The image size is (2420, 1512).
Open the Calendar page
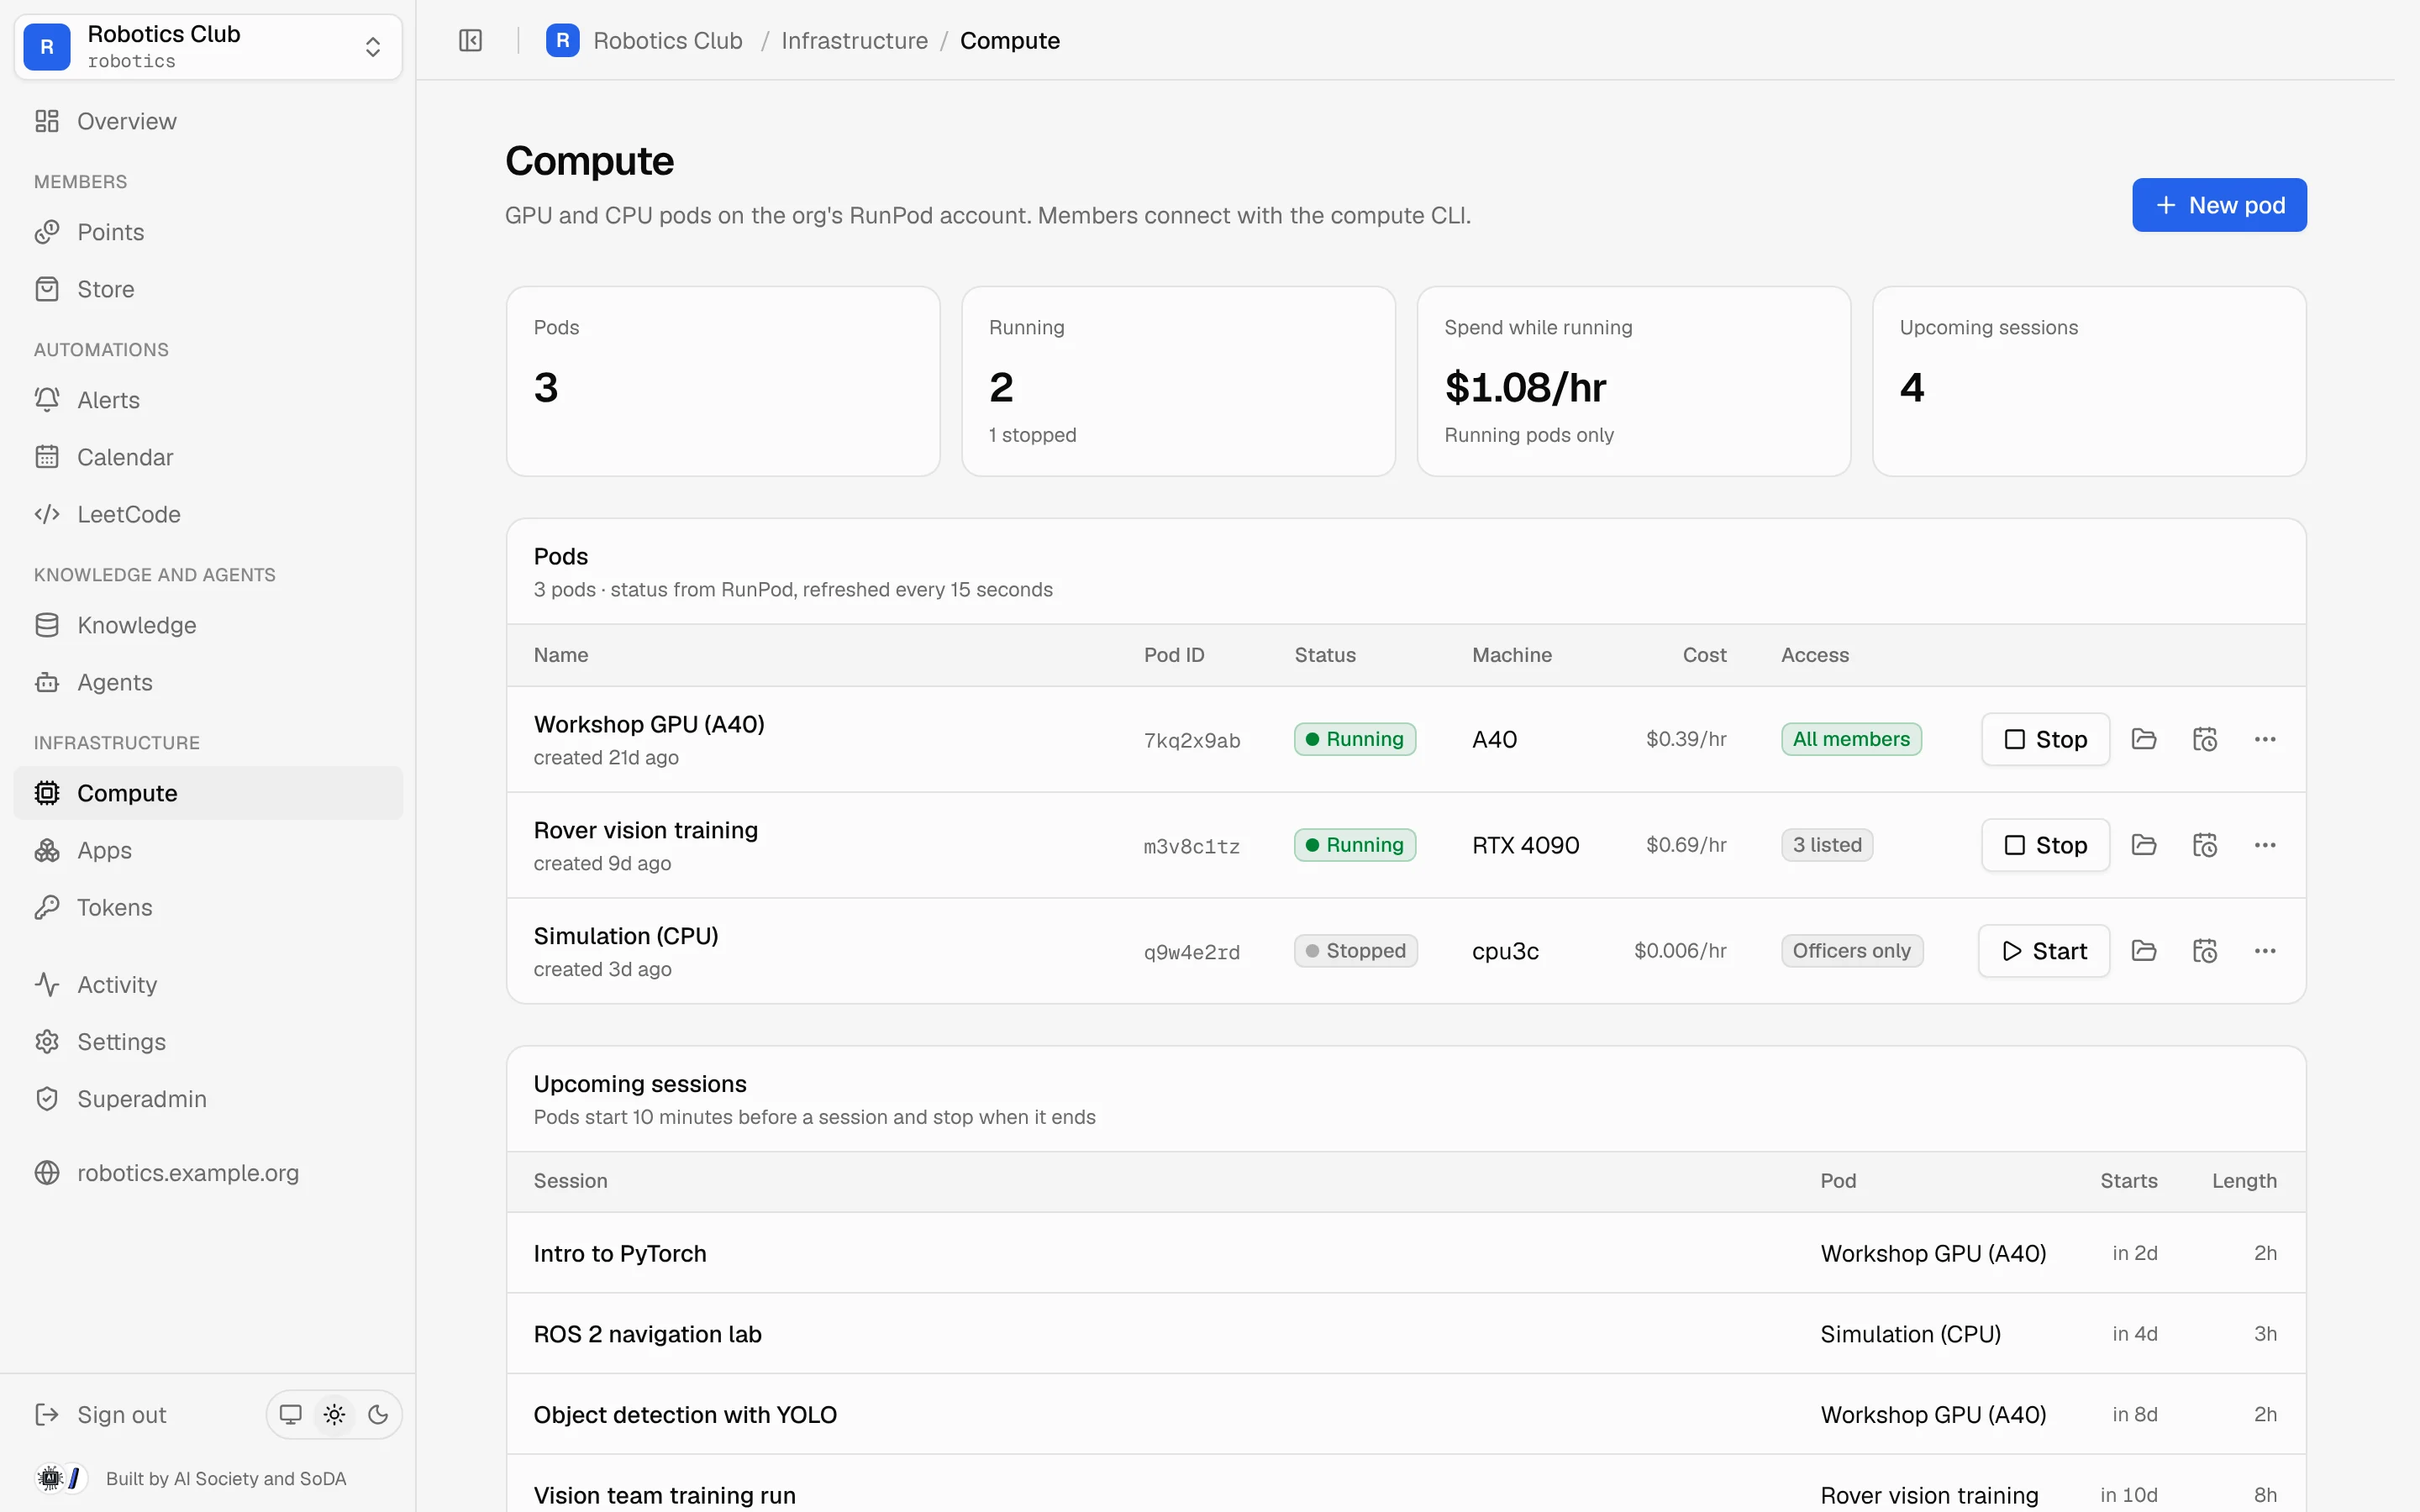[208, 457]
